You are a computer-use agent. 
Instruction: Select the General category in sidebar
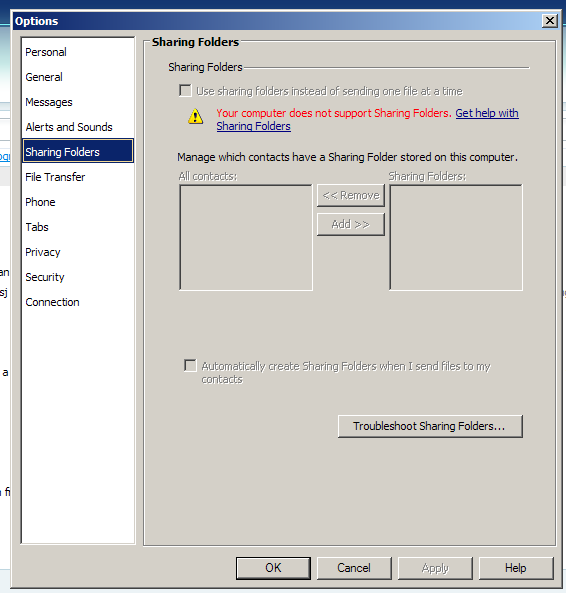tap(44, 77)
